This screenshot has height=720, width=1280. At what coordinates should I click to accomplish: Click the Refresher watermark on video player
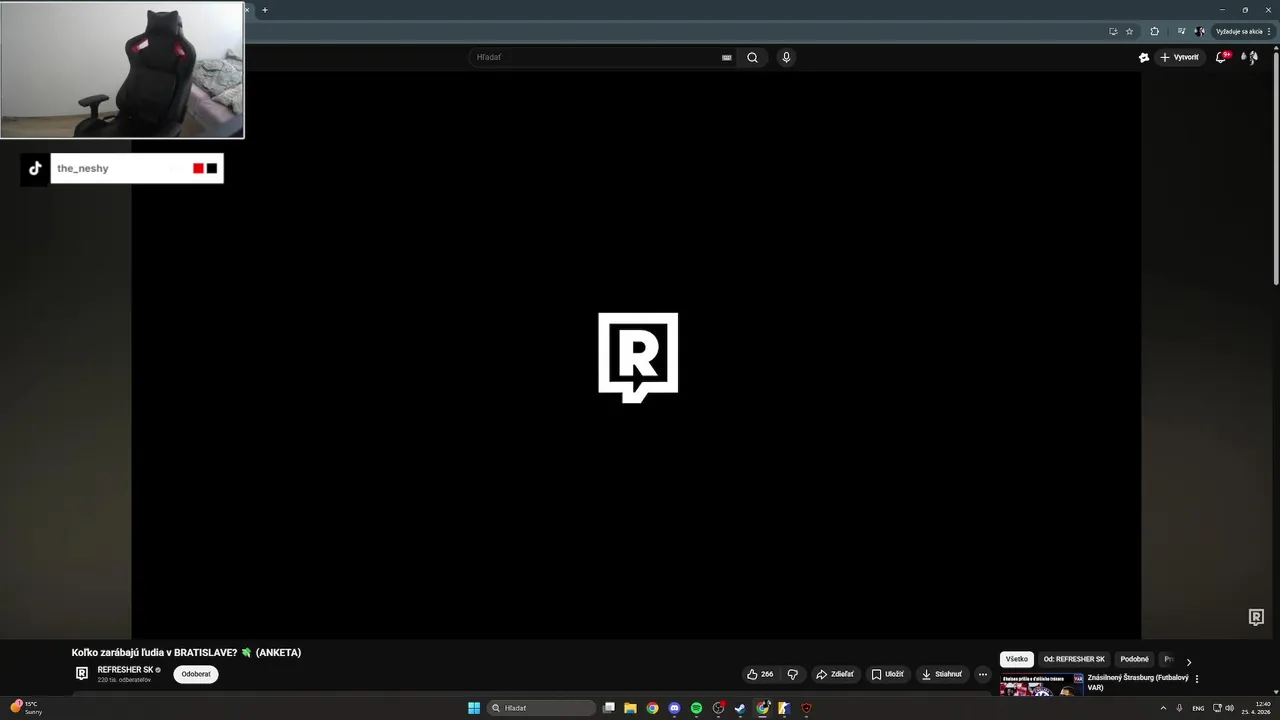coord(1256,617)
